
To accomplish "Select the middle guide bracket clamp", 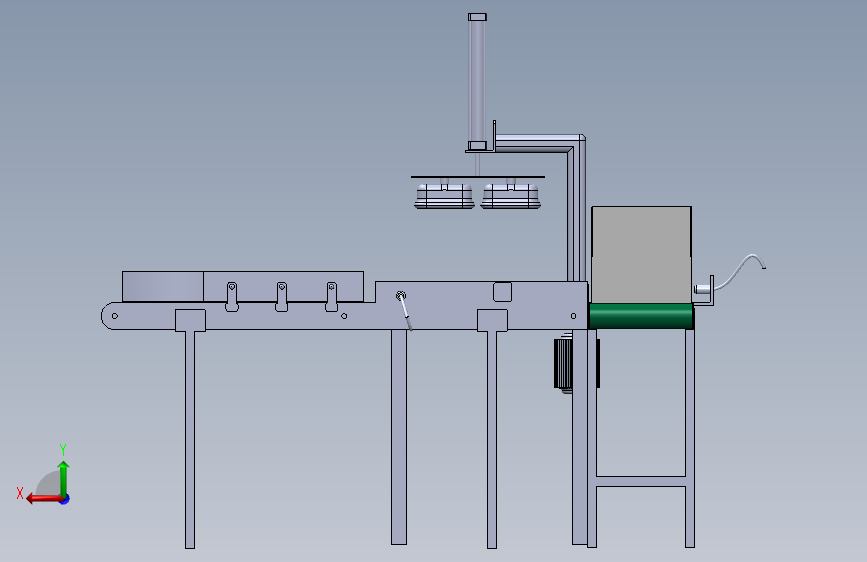I will coord(281,297).
